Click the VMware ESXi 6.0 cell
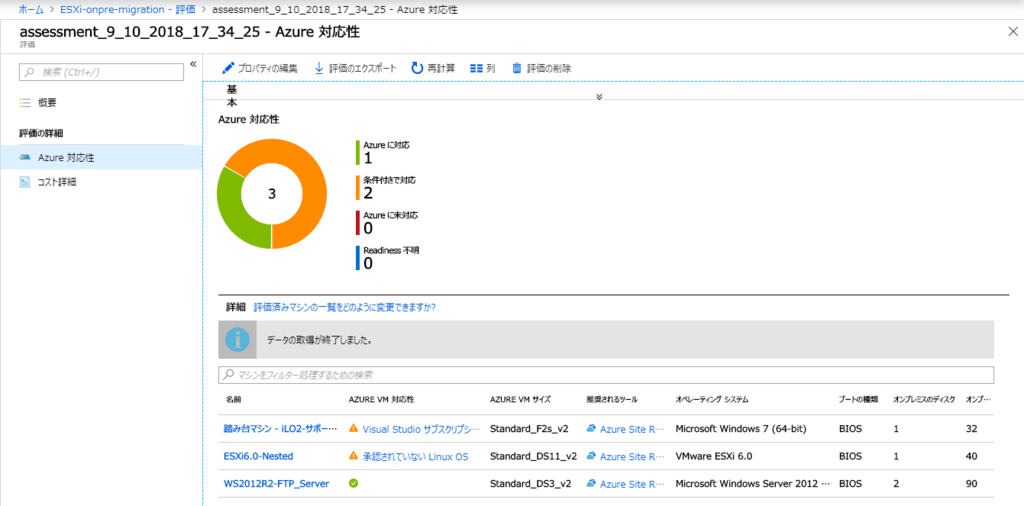Viewport: 1024px width, 506px height. (x=714, y=456)
